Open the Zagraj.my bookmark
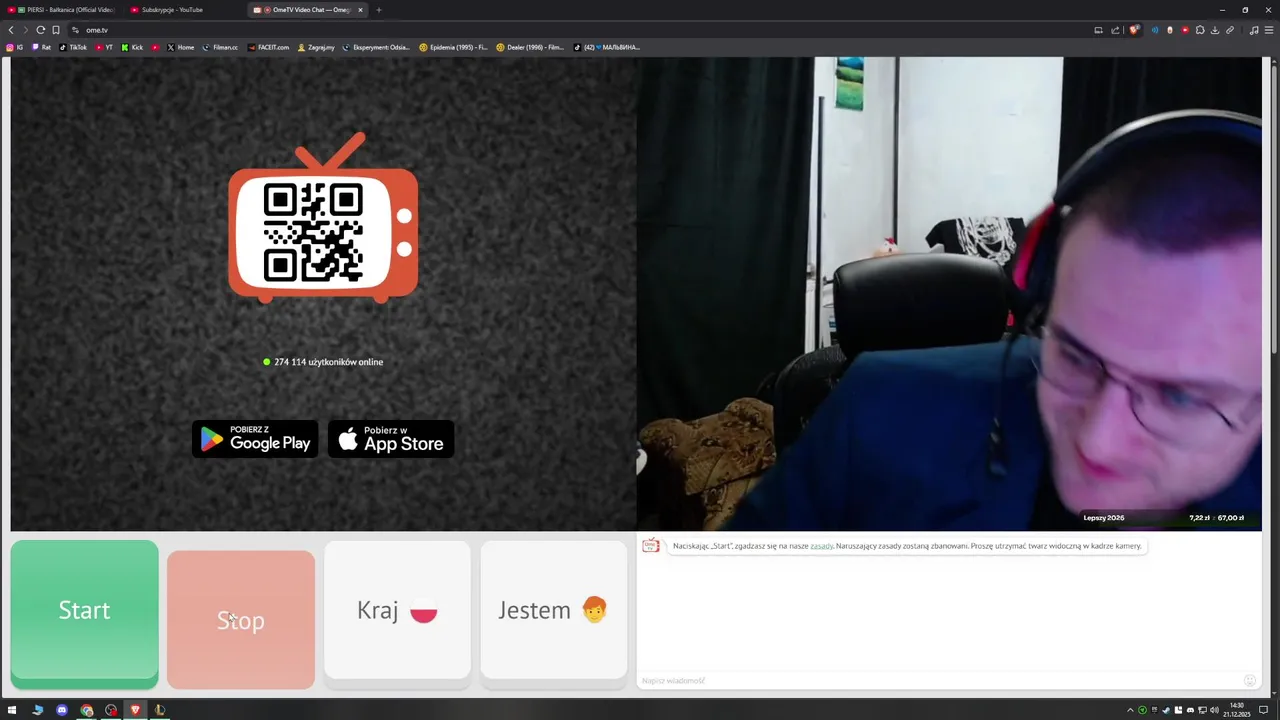Image resolution: width=1280 pixels, height=720 pixels. 316,47
